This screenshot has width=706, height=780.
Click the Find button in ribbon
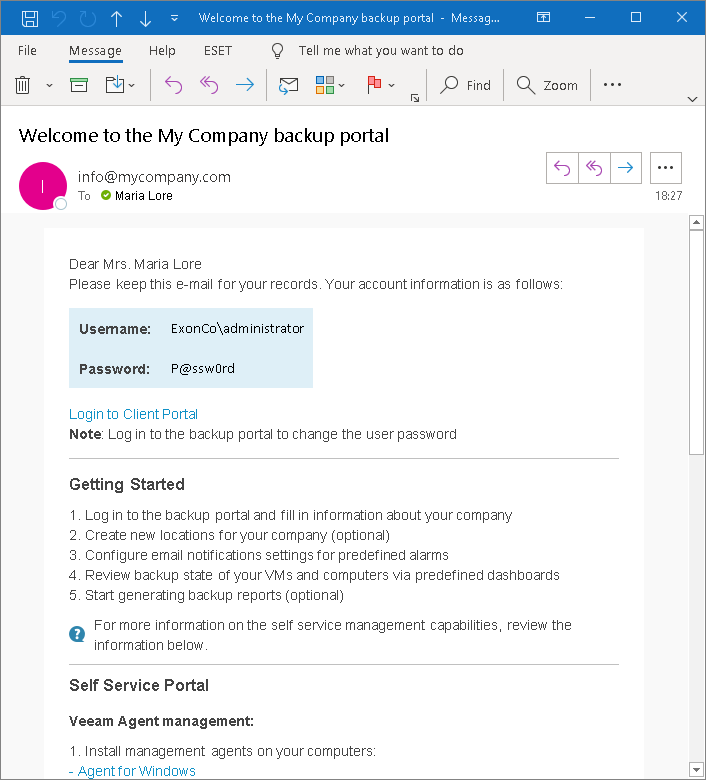466,85
